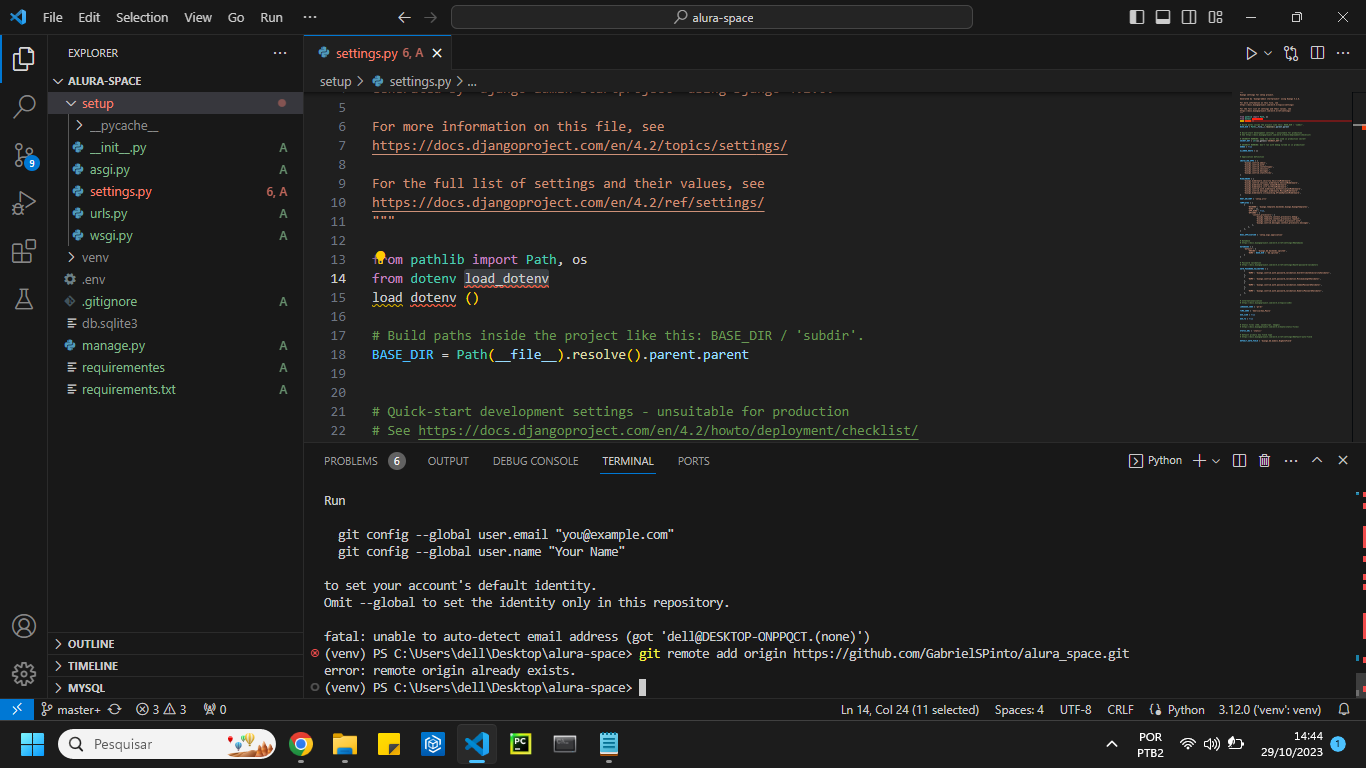This screenshot has width=1366, height=768.
Task: Click errors and warnings count in status bar
Action: (x=161, y=709)
